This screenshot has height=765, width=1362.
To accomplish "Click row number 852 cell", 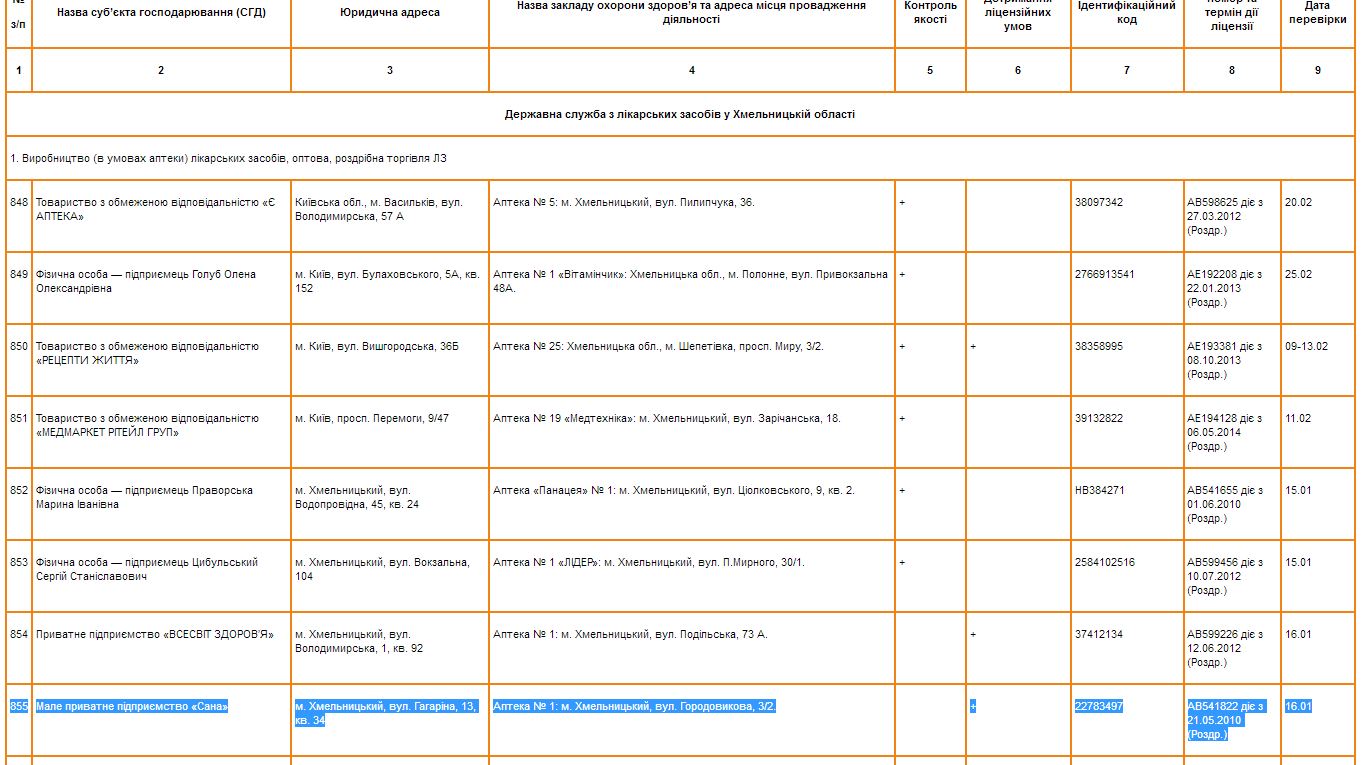I will 19,491.
